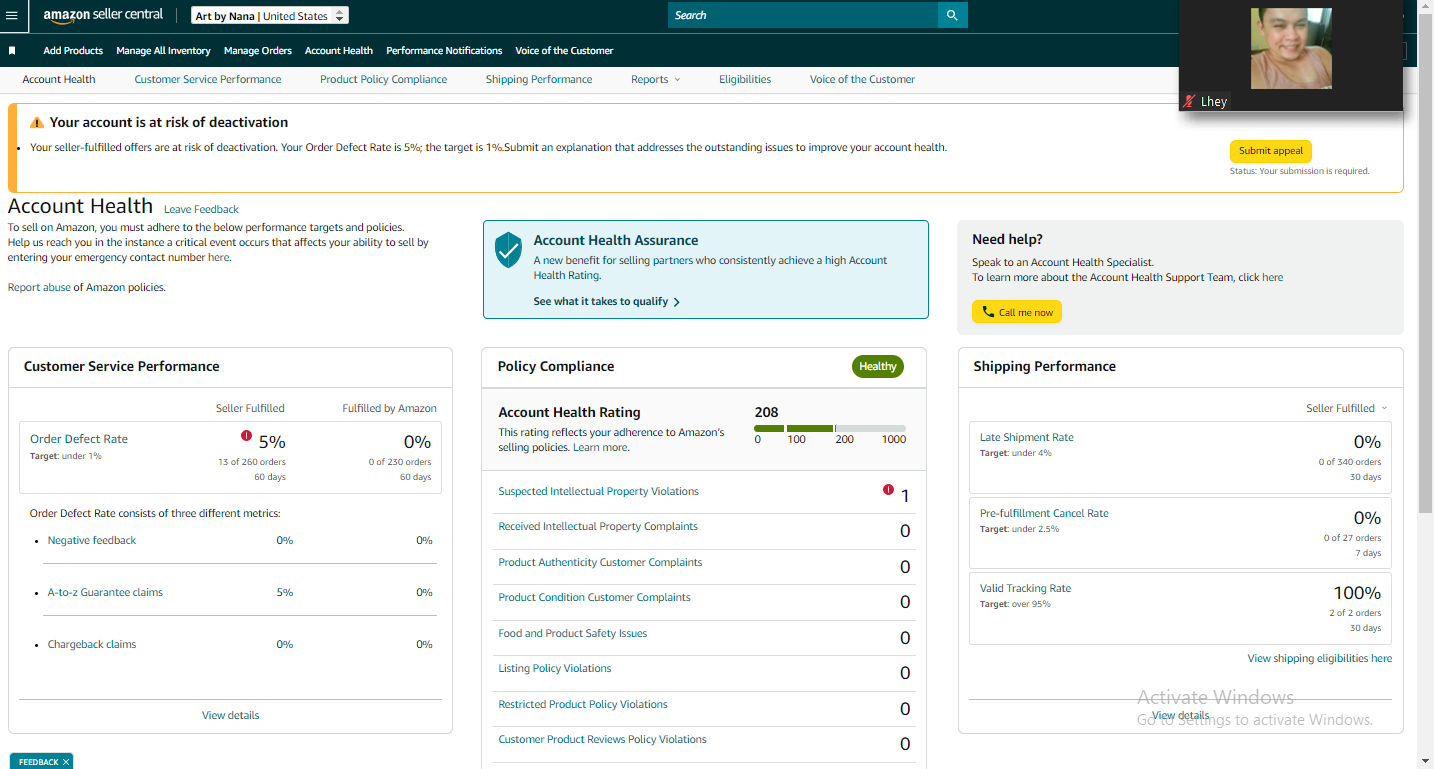The width and height of the screenshot is (1434, 769).
Task: Open the Order Defect Rate link
Action: (79, 439)
